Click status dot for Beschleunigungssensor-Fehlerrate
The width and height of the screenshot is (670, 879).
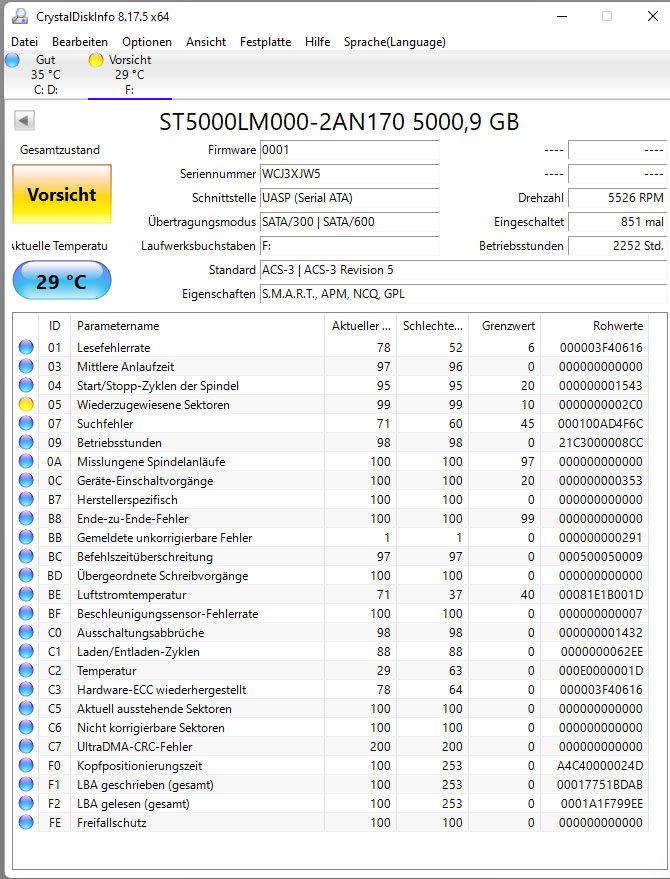click(26, 613)
